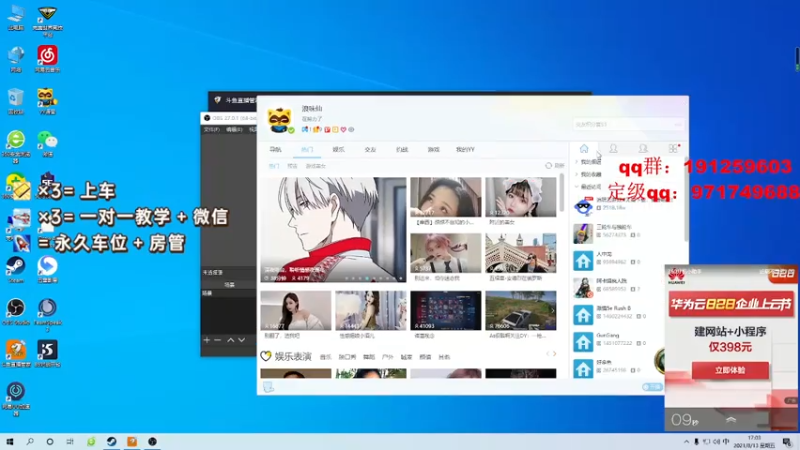Expand the 我的频道 tree node
The height and width of the screenshot is (450, 800).
(577, 162)
